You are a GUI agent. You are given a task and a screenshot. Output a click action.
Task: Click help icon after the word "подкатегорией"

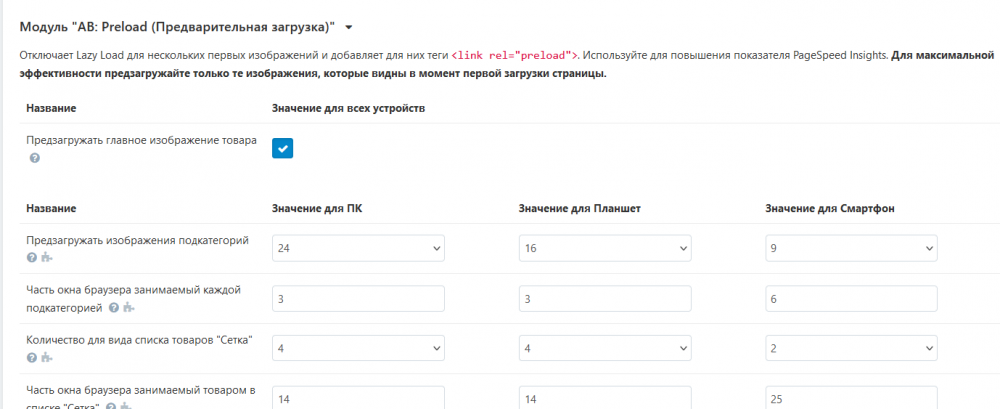click(114, 307)
